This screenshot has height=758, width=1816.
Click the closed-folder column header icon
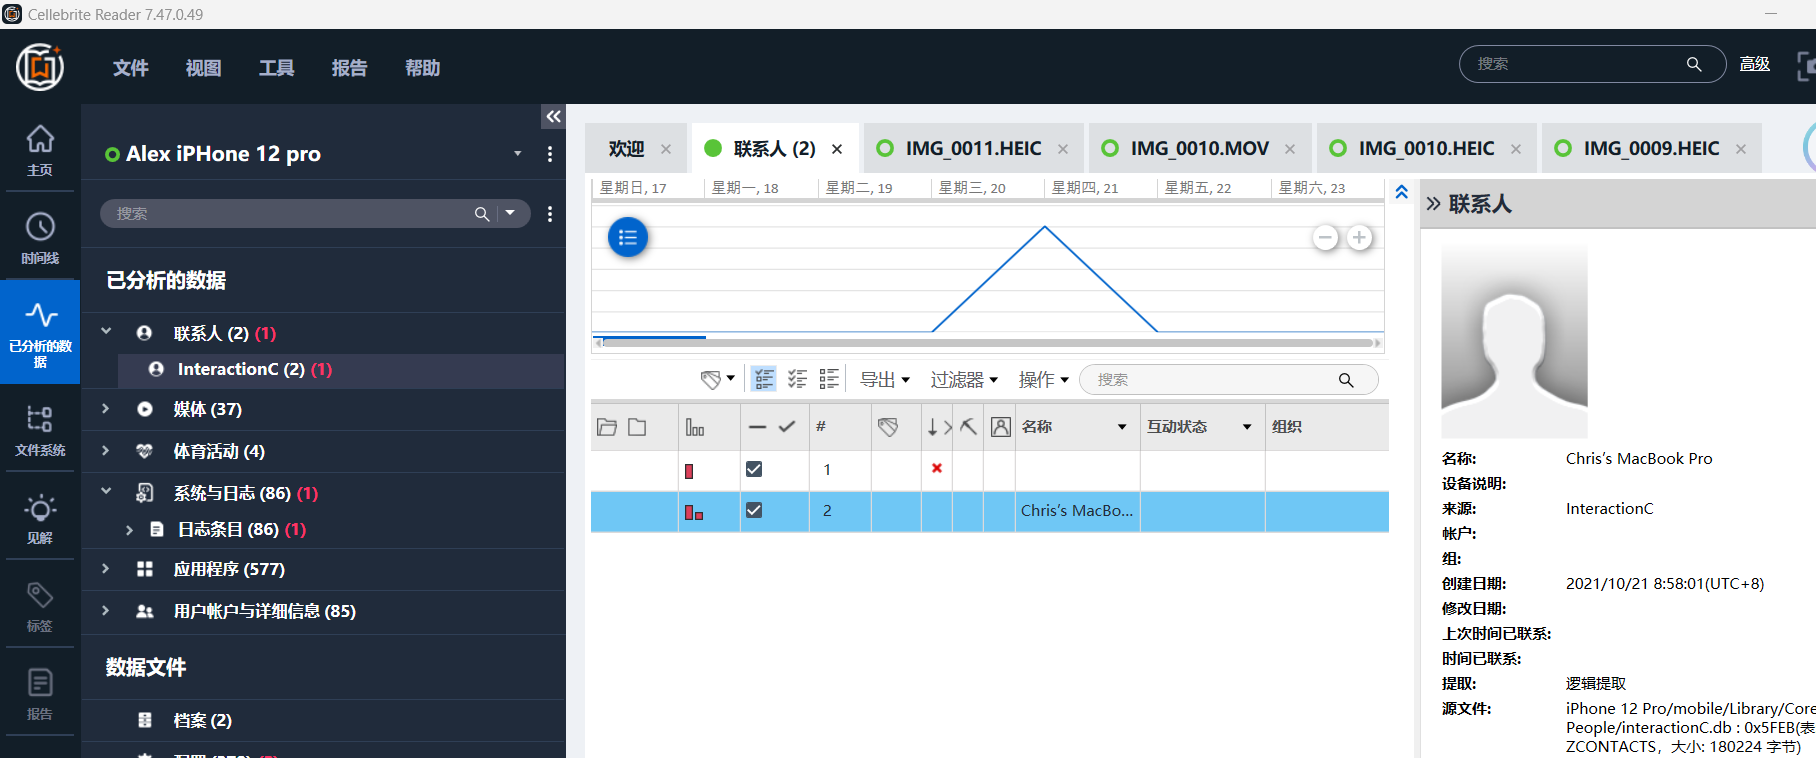point(637,427)
